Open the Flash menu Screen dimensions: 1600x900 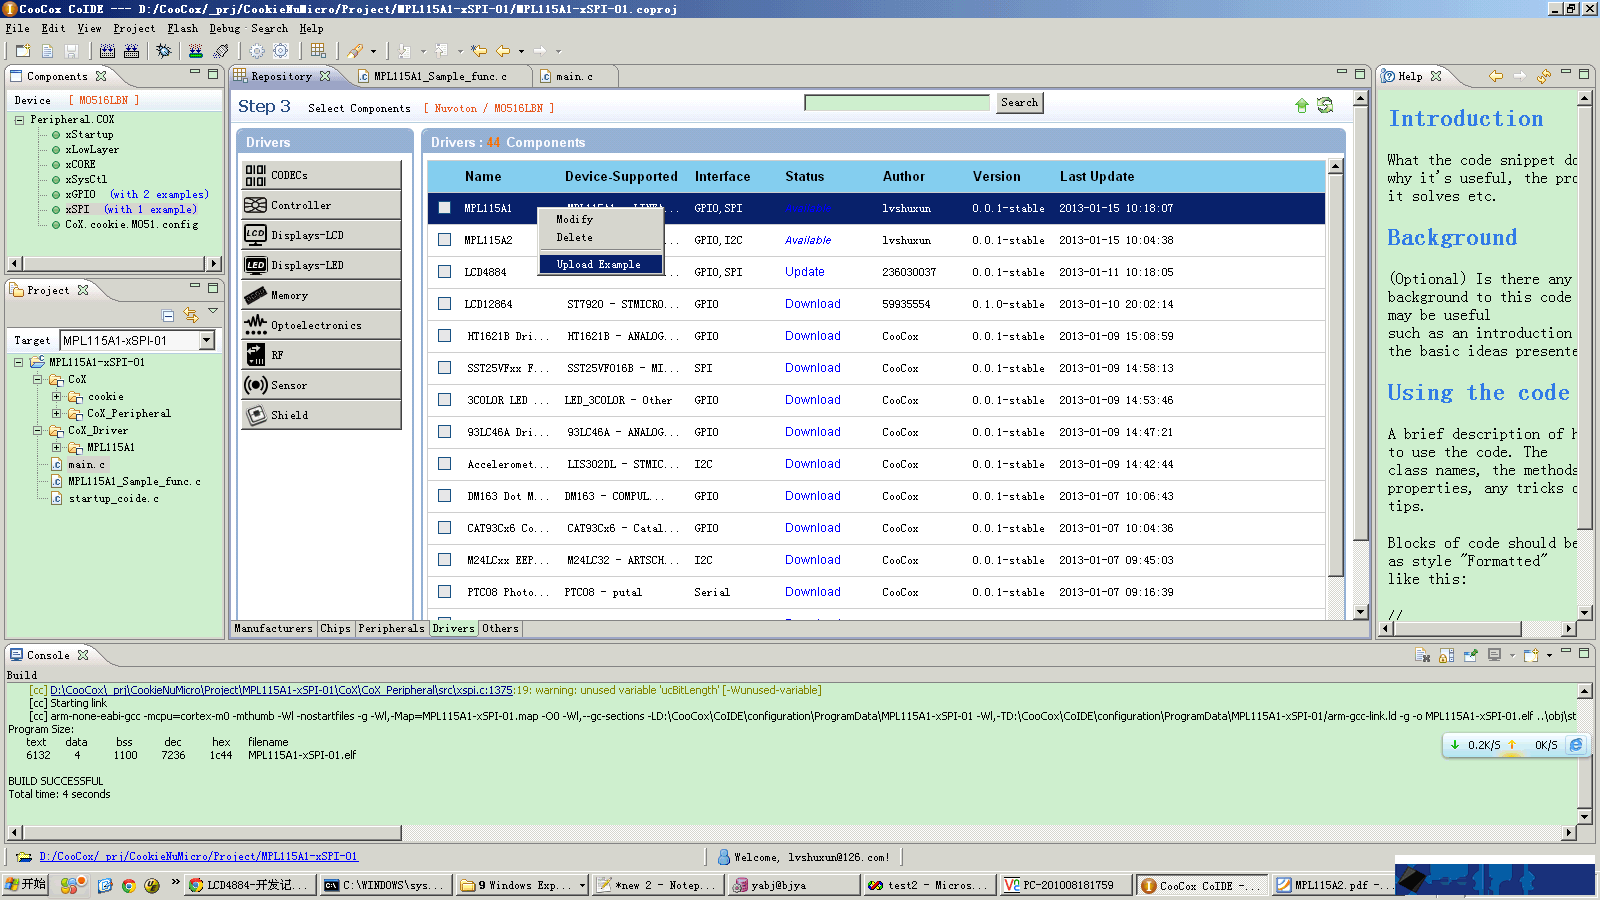(182, 28)
